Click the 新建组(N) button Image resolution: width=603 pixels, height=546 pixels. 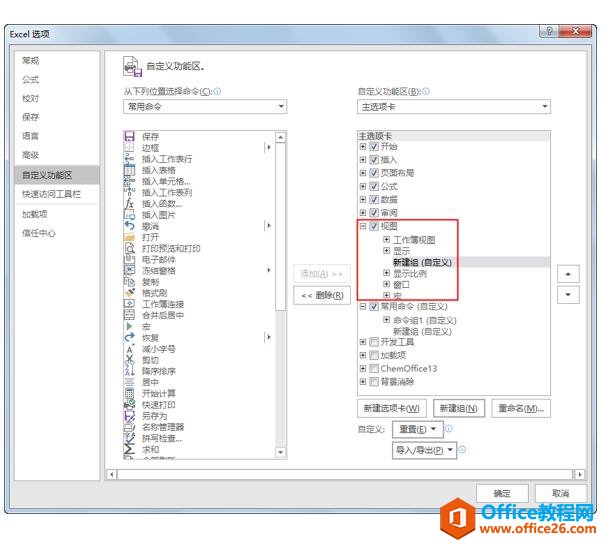point(458,408)
